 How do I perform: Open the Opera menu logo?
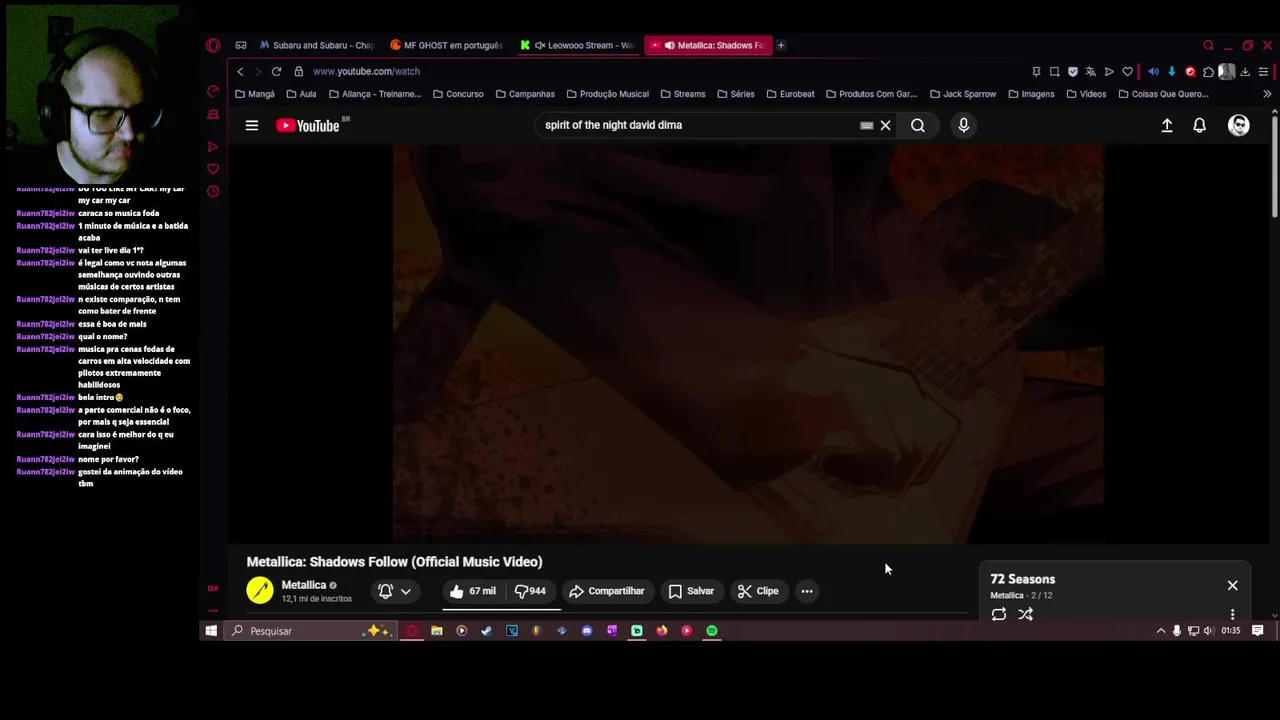point(213,45)
